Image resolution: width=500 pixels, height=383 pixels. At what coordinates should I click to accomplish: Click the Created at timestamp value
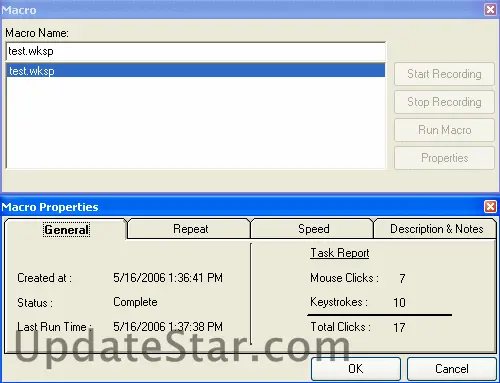(168, 278)
